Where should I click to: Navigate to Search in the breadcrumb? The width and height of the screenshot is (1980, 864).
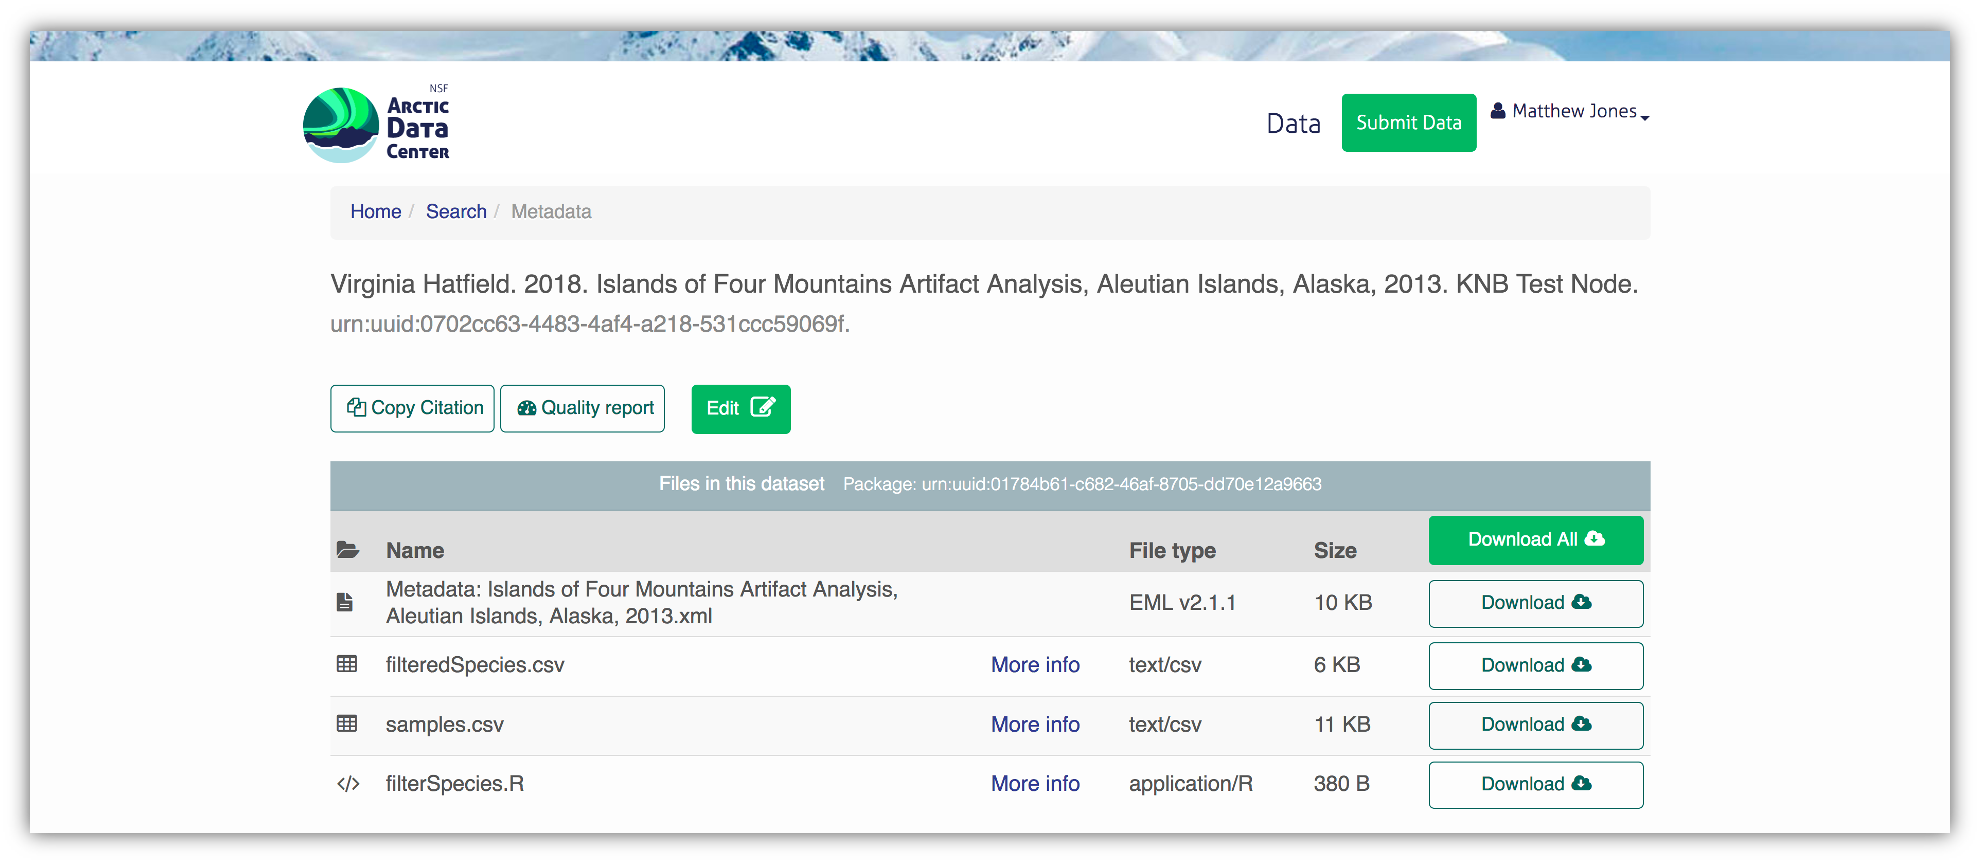pos(456,212)
